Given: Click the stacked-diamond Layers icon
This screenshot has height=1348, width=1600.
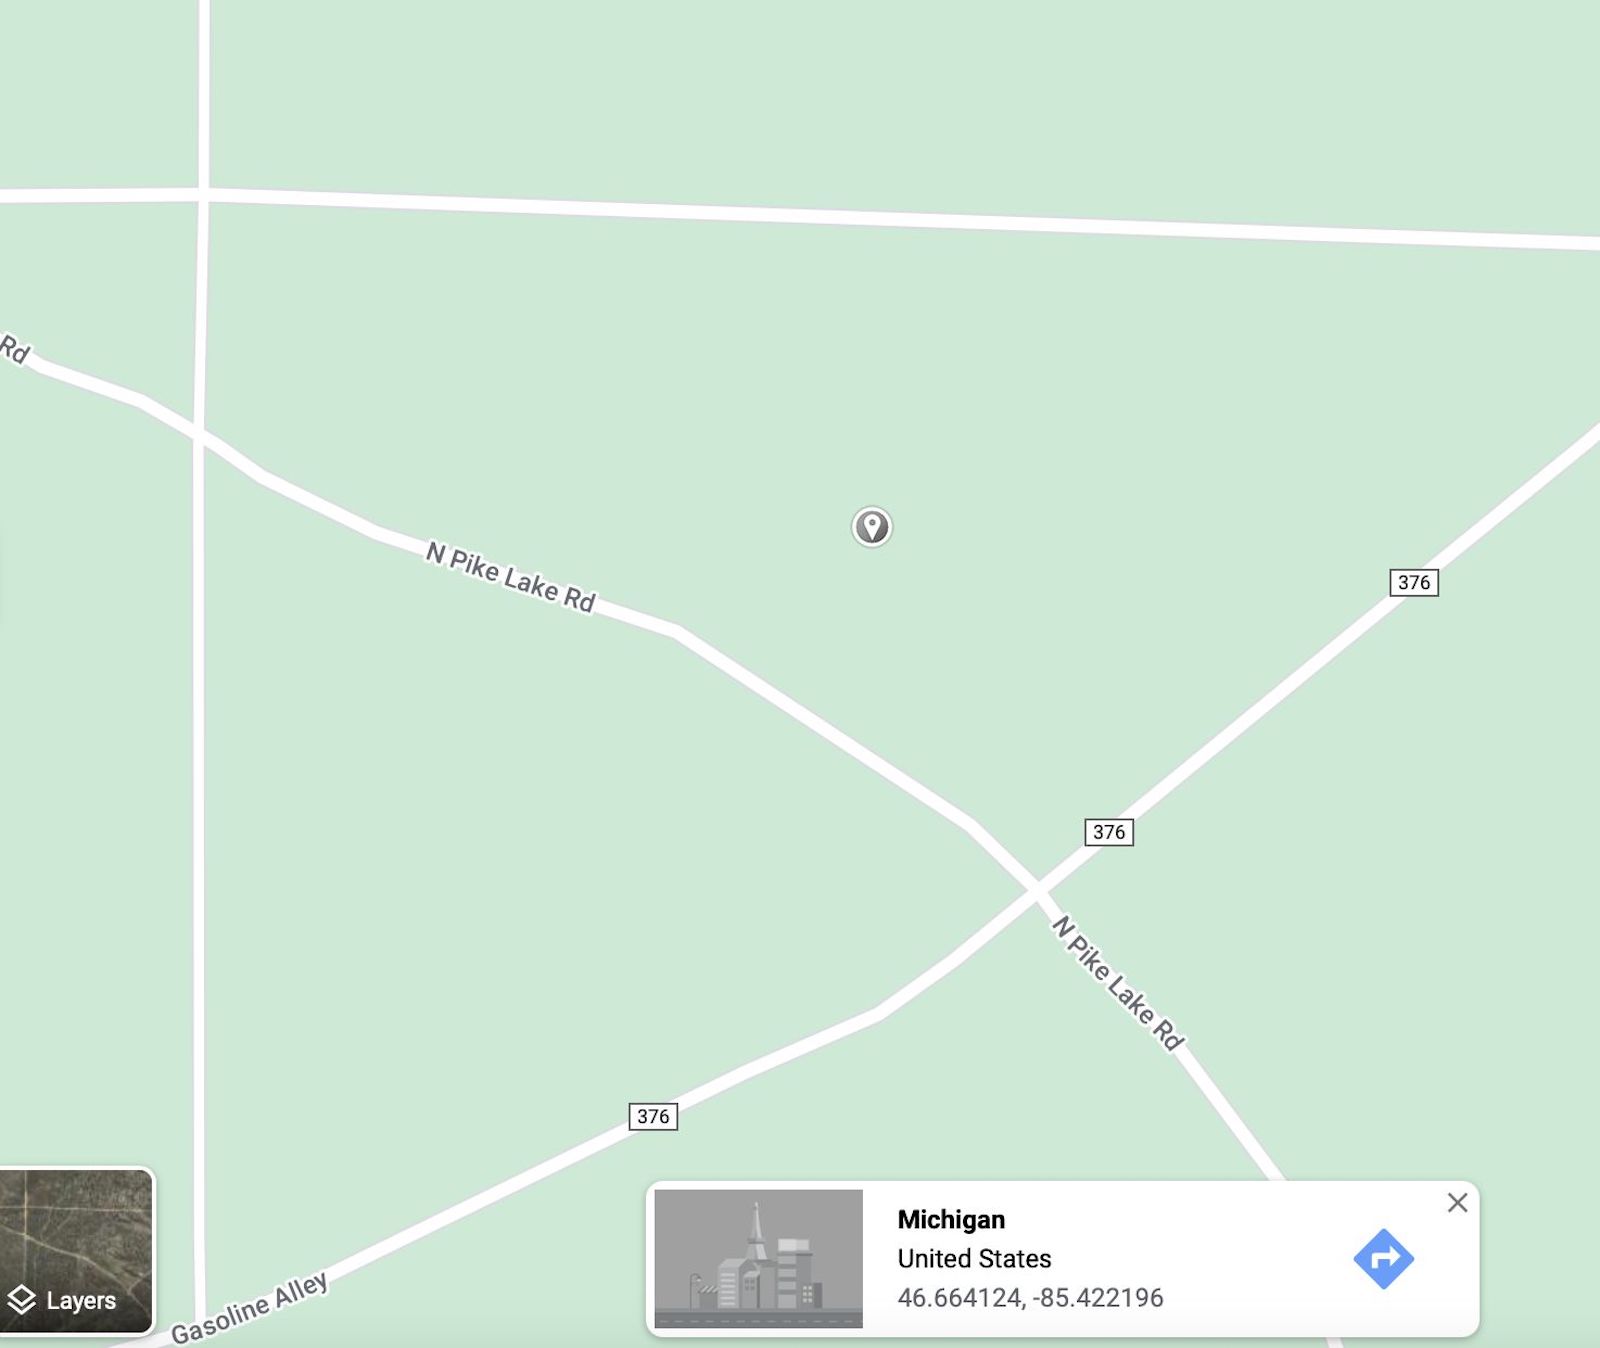Looking at the screenshot, I should pos(22,1300).
